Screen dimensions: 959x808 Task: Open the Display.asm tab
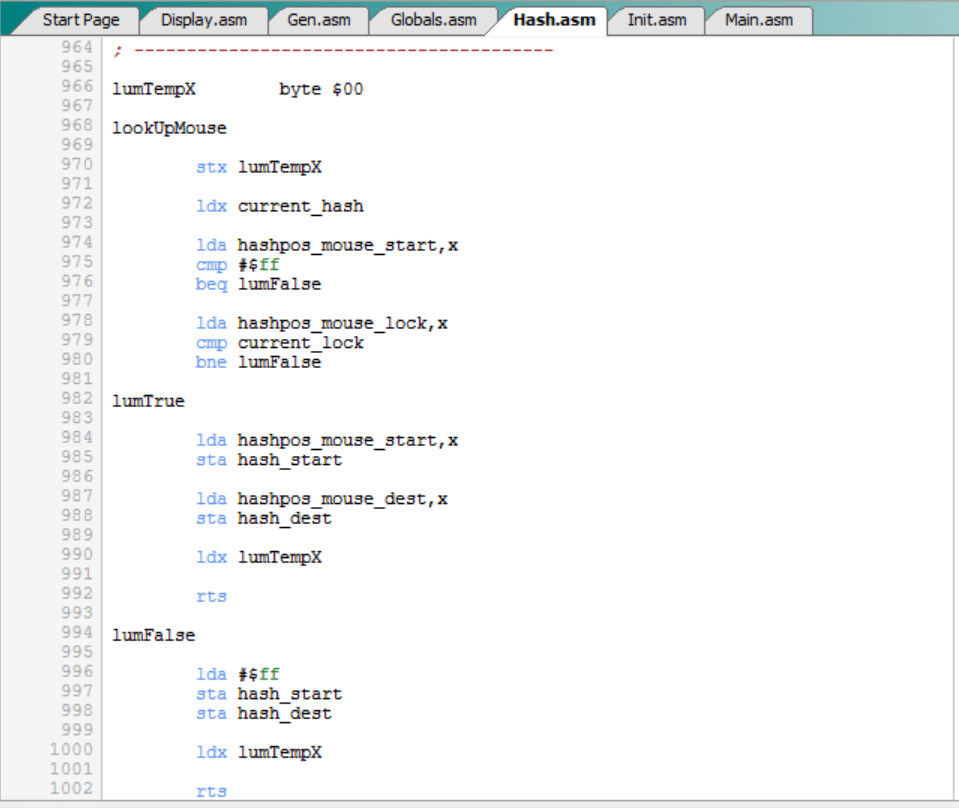click(203, 20)
